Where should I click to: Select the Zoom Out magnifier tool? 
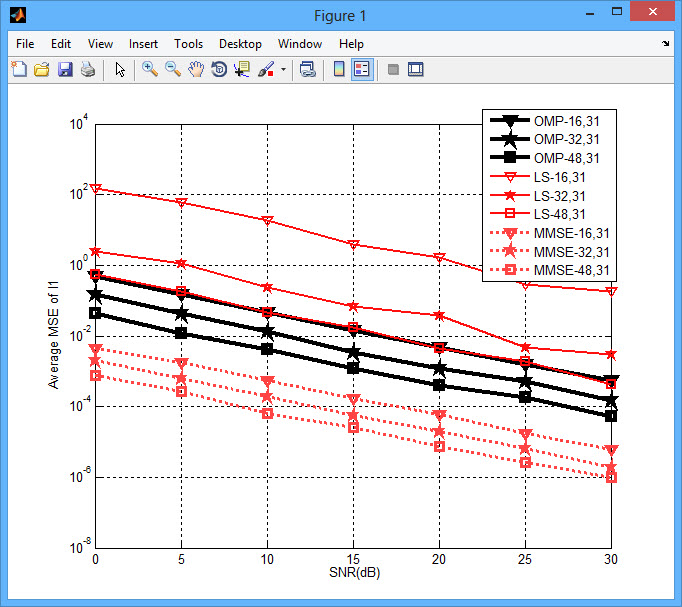tap(173, 69)
